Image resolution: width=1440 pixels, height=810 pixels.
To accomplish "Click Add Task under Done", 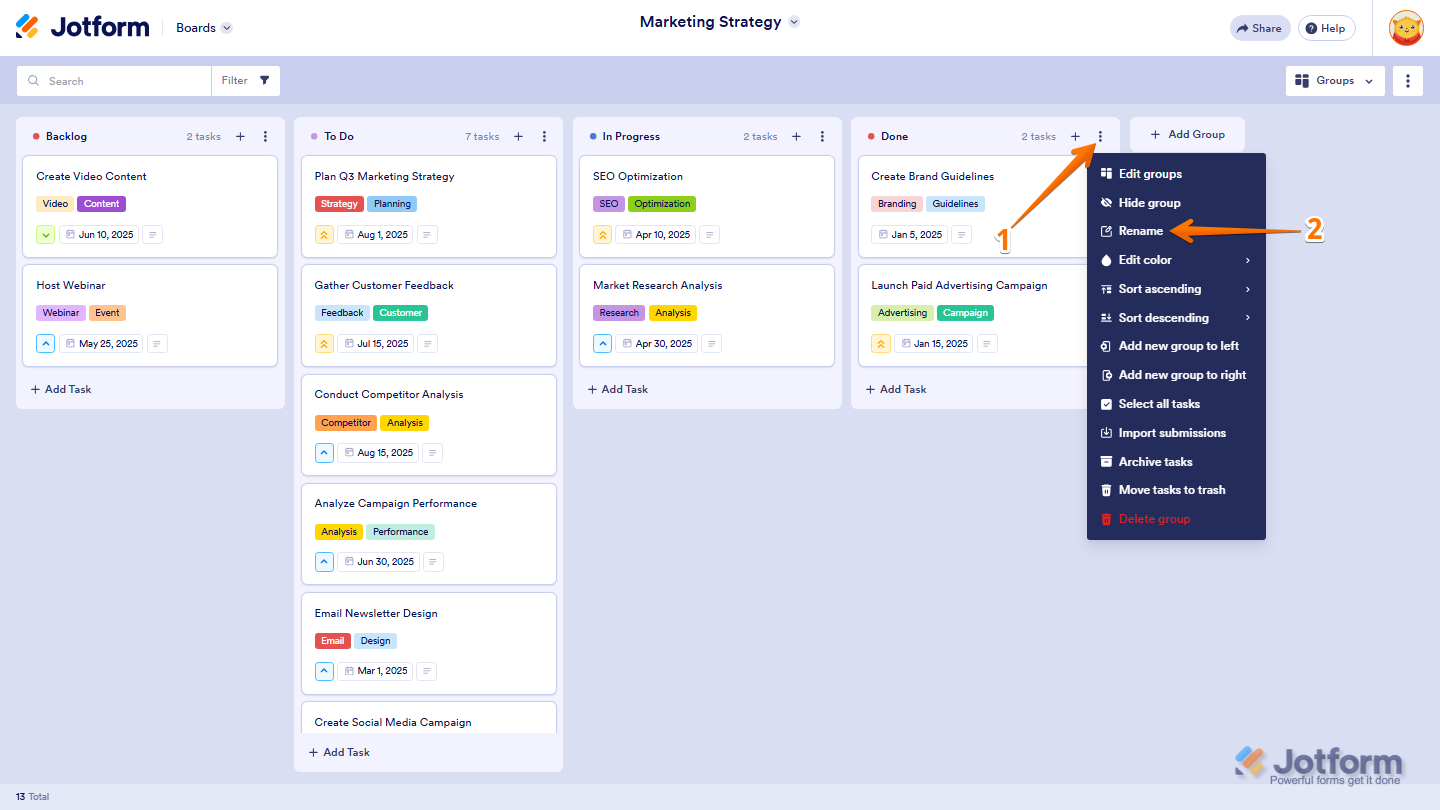I will tap(895, 389).
